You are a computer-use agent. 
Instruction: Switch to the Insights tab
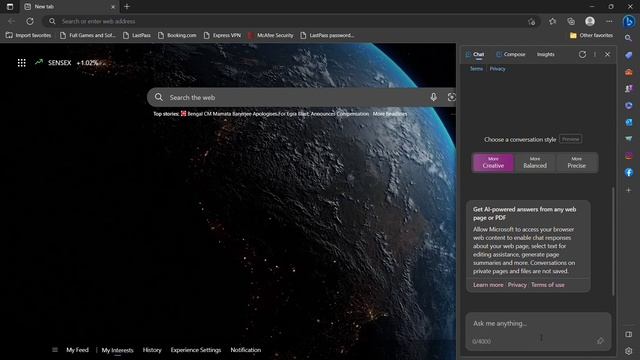(x=545, y=54)
